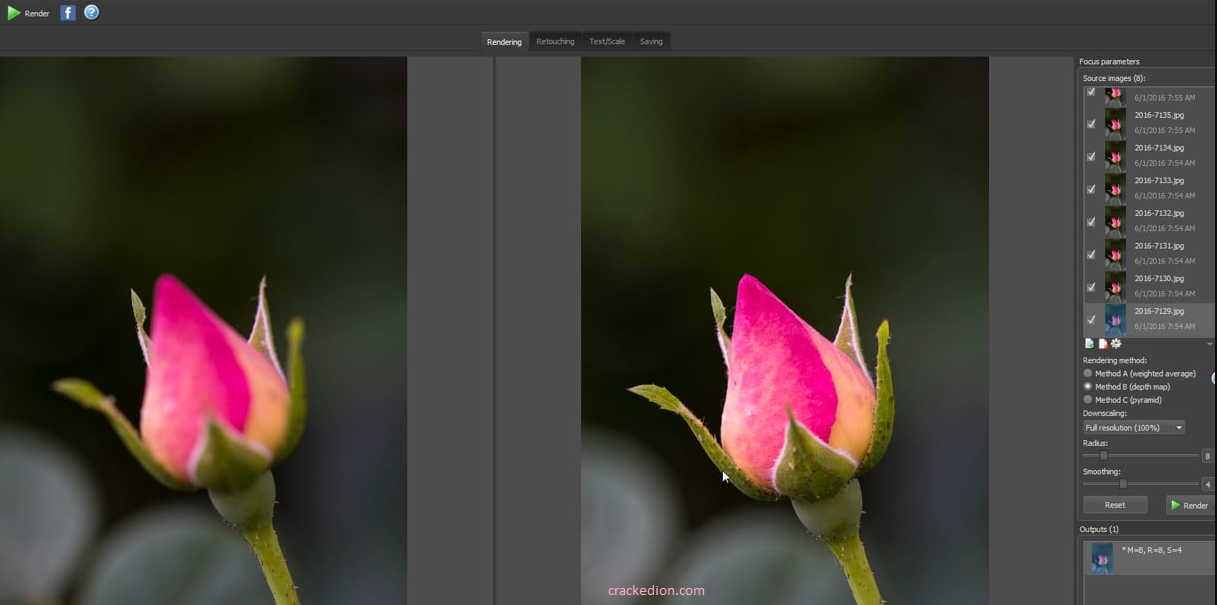Select Method A (weighted average)
1217x605 pixels.
click(1088, 373)
